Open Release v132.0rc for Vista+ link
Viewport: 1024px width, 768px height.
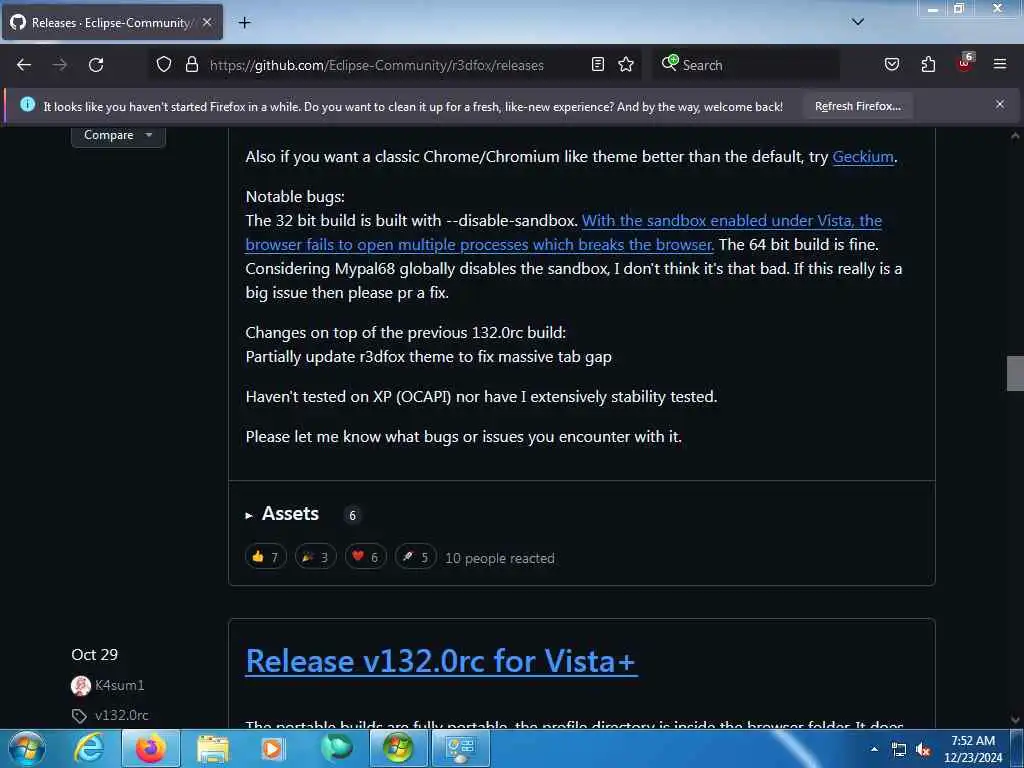[441, 661]
